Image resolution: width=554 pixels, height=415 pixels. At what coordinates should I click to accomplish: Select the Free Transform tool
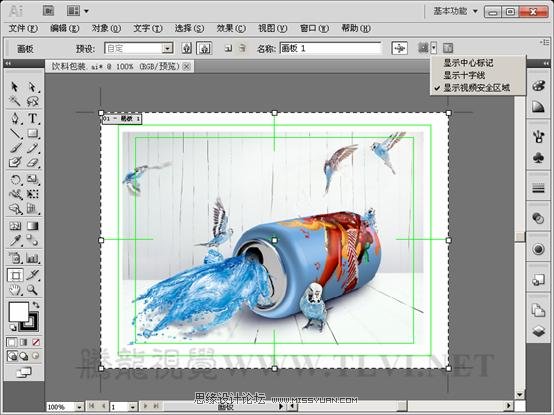click(32, 194)
